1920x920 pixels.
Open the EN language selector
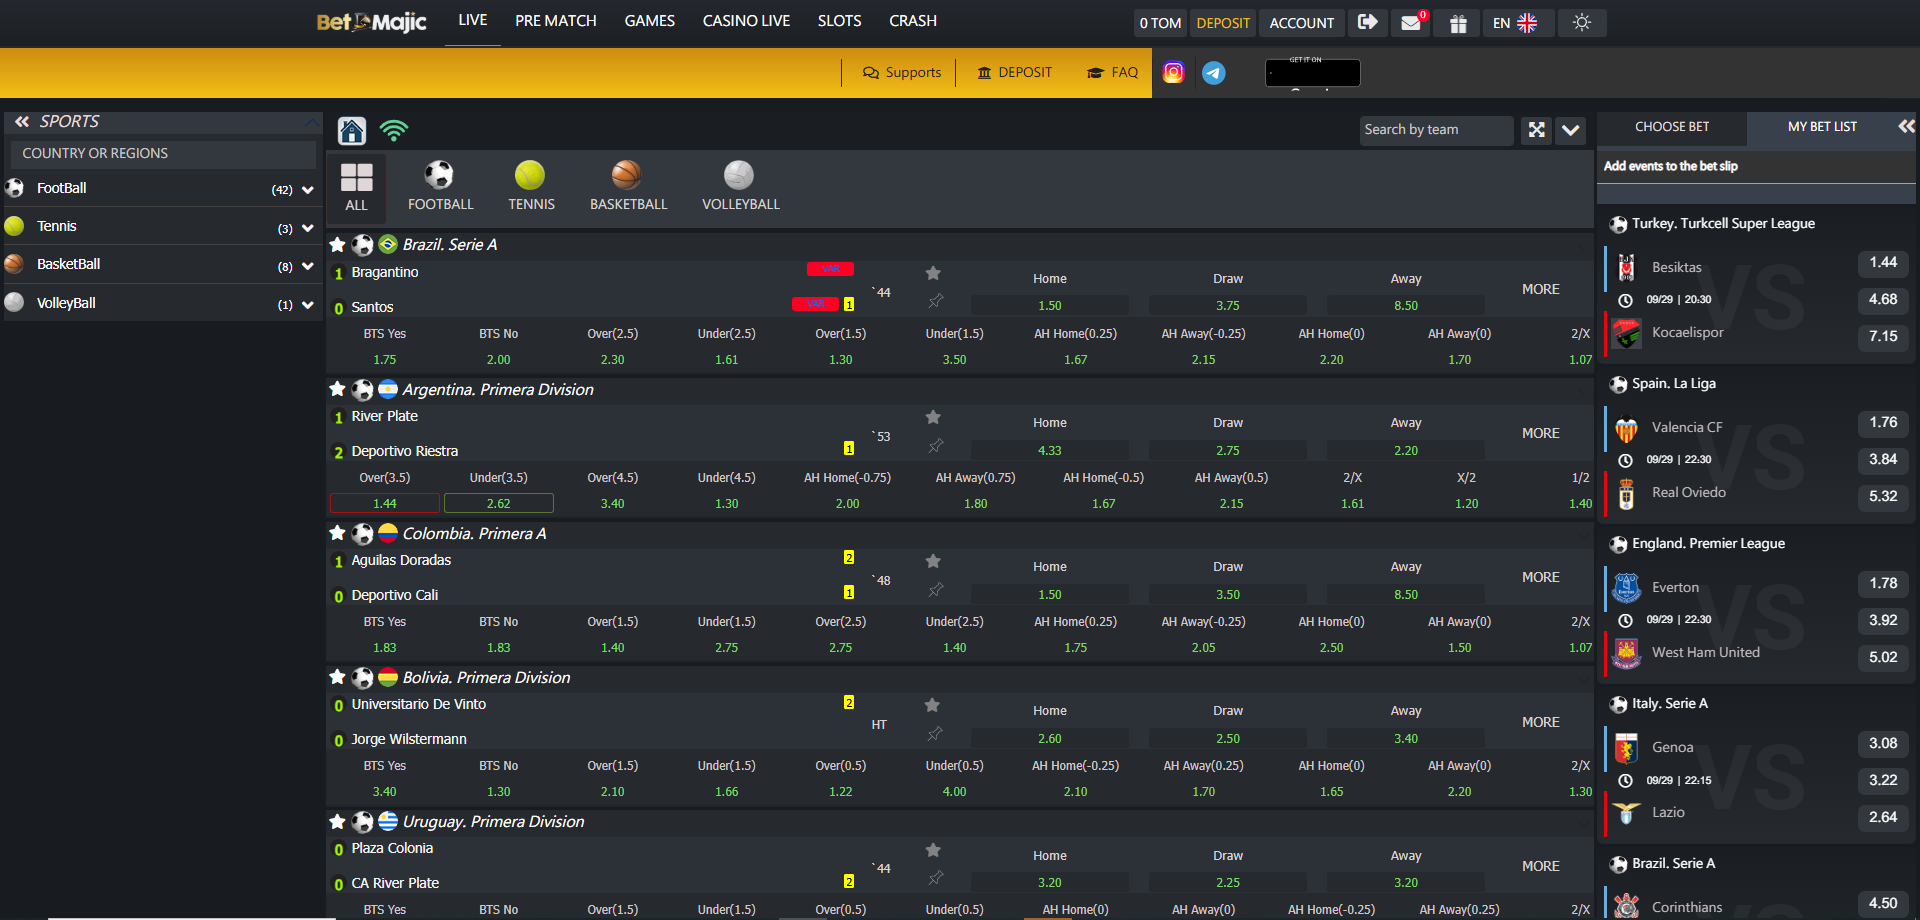point(1514,23)
